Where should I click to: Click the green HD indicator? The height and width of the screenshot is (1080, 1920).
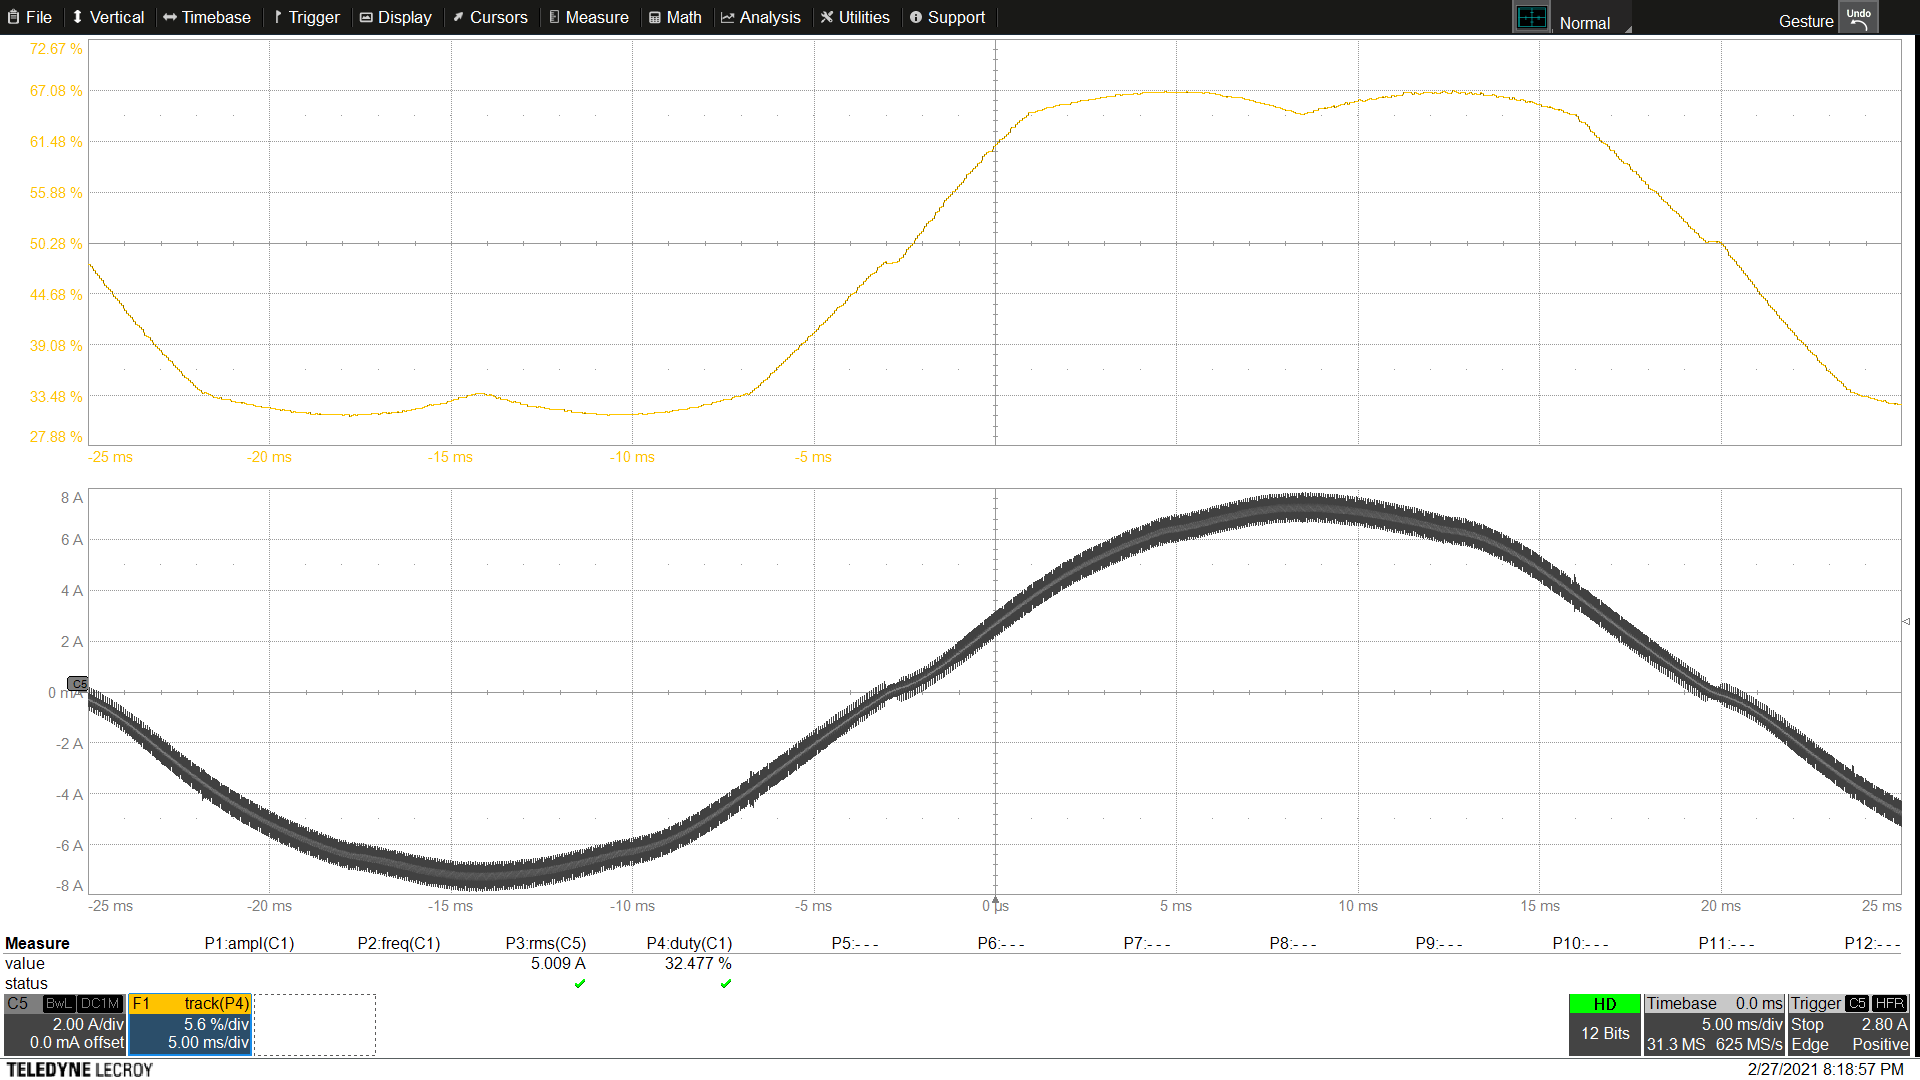click(x=1604, y=1004)
